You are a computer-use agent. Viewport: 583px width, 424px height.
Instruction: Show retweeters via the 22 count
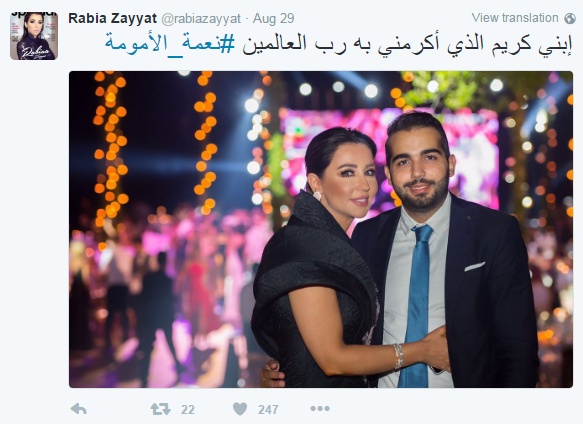188,410
